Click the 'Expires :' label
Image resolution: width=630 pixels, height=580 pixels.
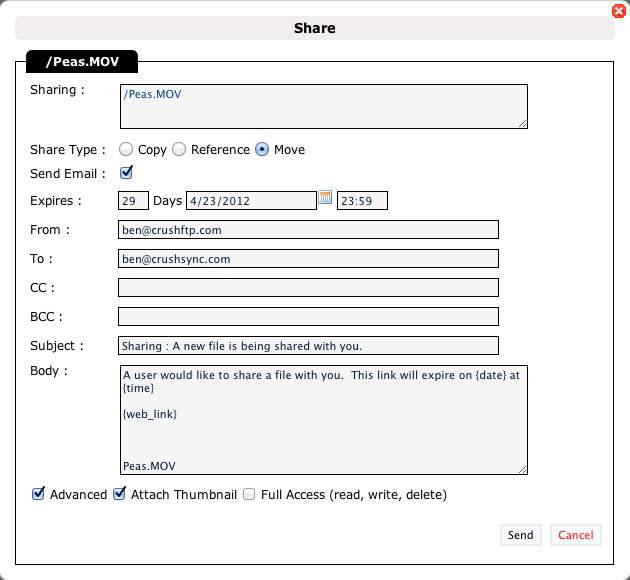coord(56,200)
